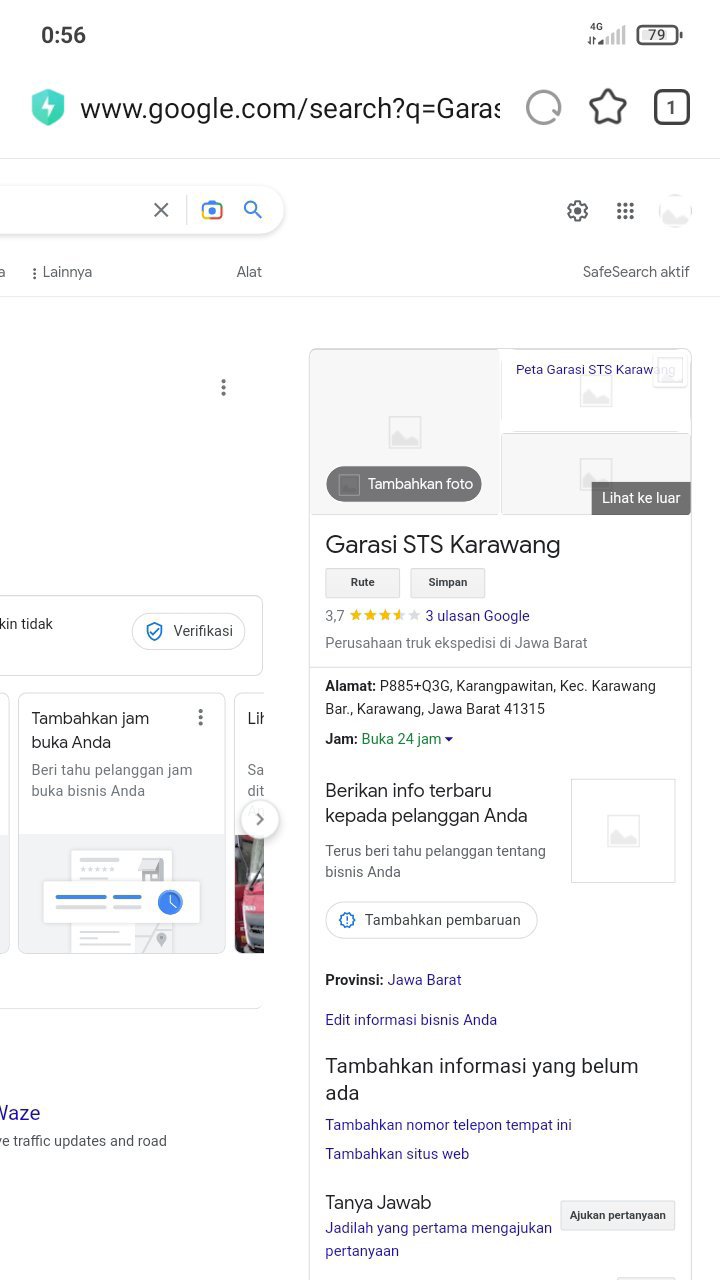Tap the URL address bar

coord(290,108)
